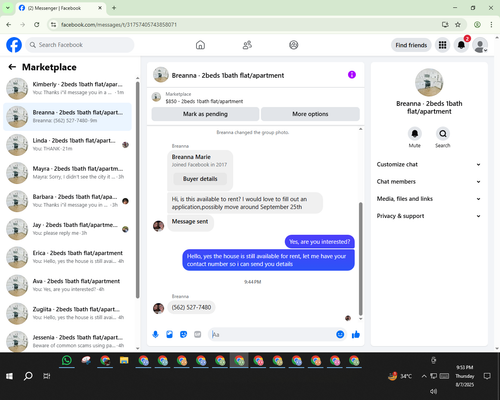Open a new browser tab
This screenshot has width=500, height=400.
pos(114,8)
